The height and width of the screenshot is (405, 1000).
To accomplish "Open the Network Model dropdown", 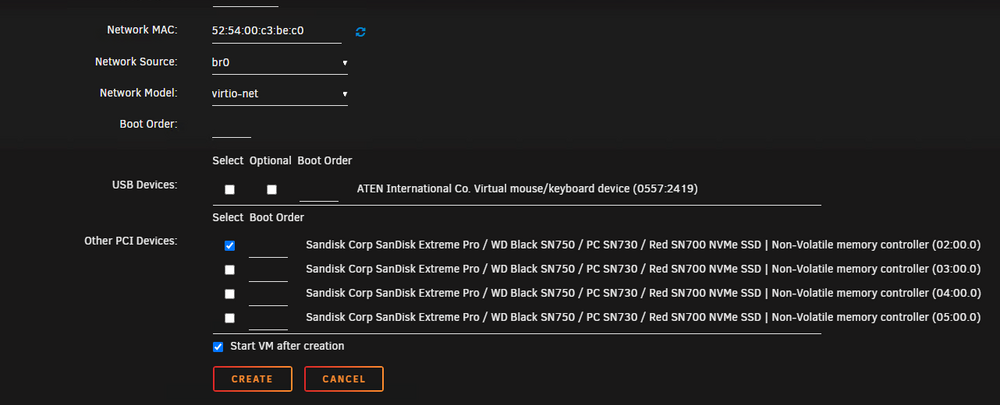I will point(280,94).
